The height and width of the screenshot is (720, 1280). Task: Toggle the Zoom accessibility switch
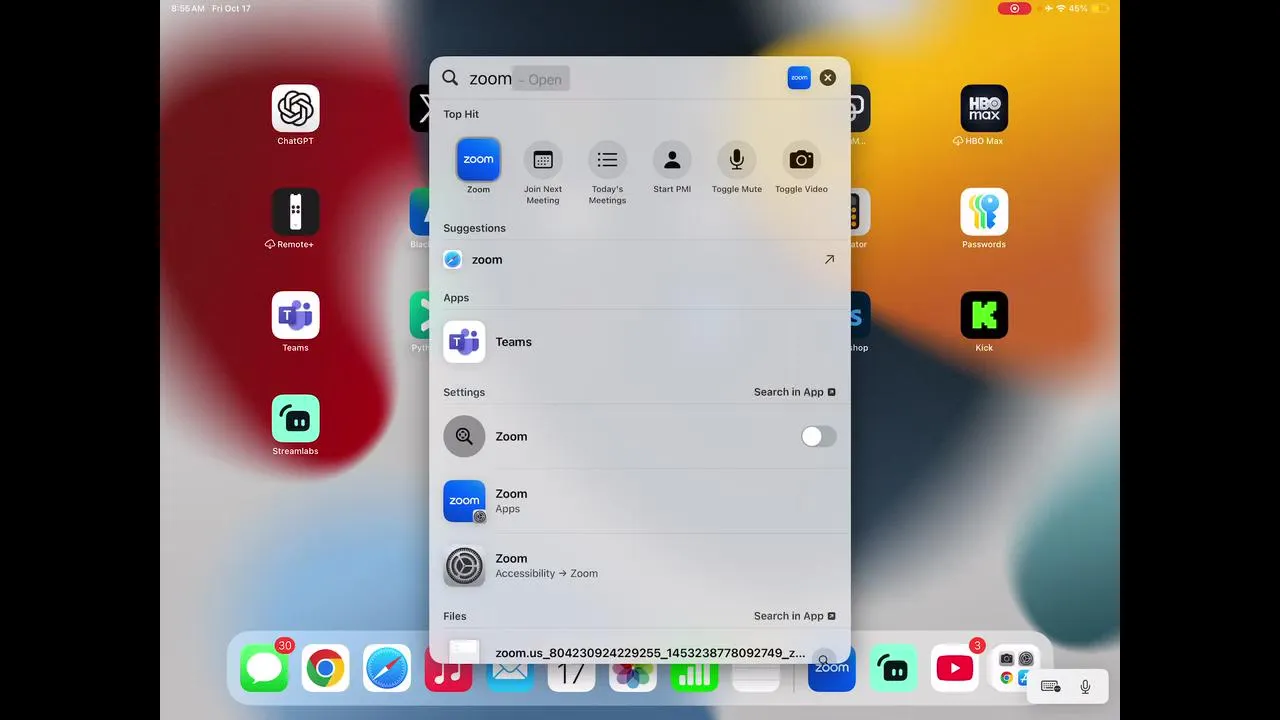[818, 436]
